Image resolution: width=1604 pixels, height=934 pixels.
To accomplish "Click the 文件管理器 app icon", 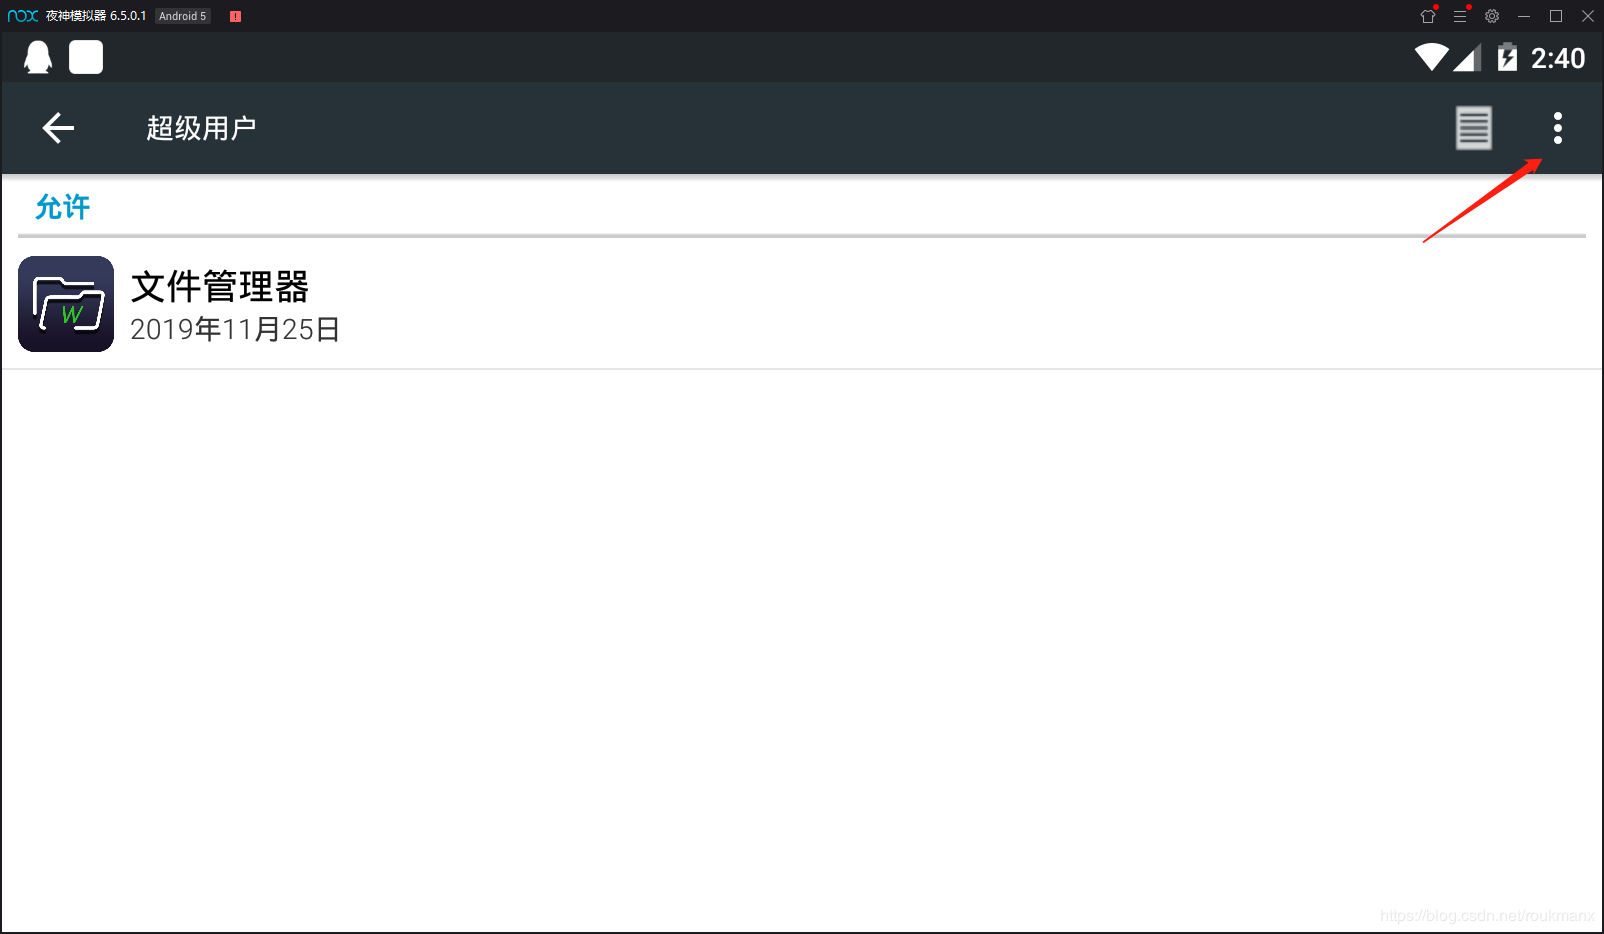I will (x=66, y=304).
